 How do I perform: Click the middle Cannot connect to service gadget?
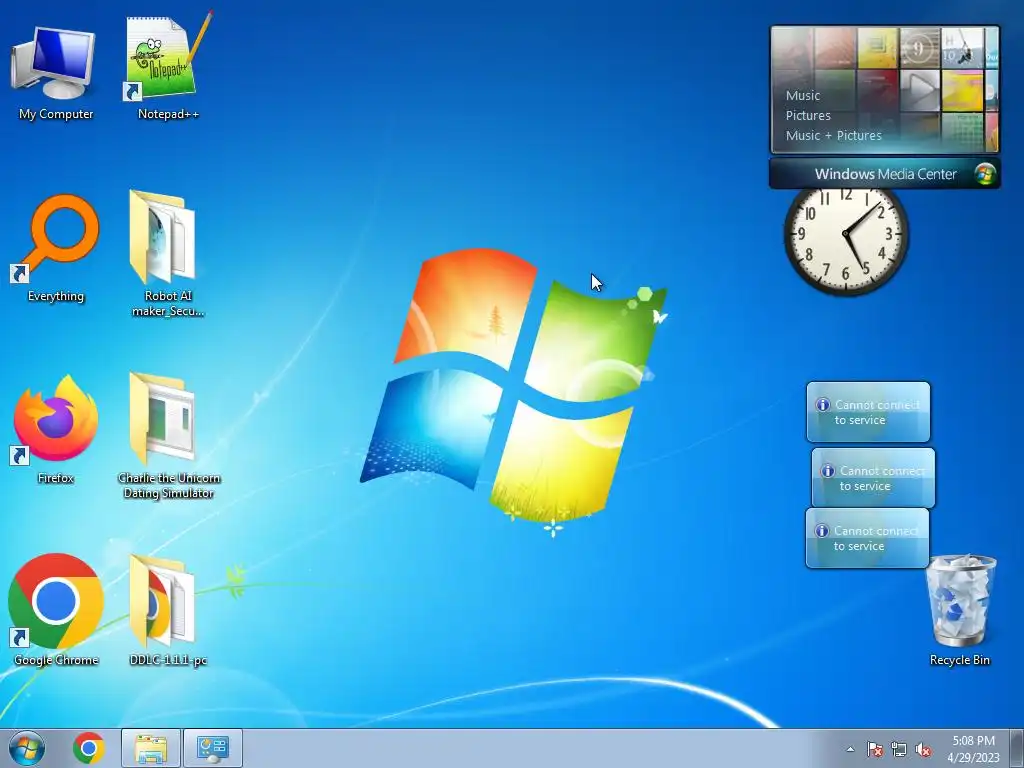pos(873,478)
